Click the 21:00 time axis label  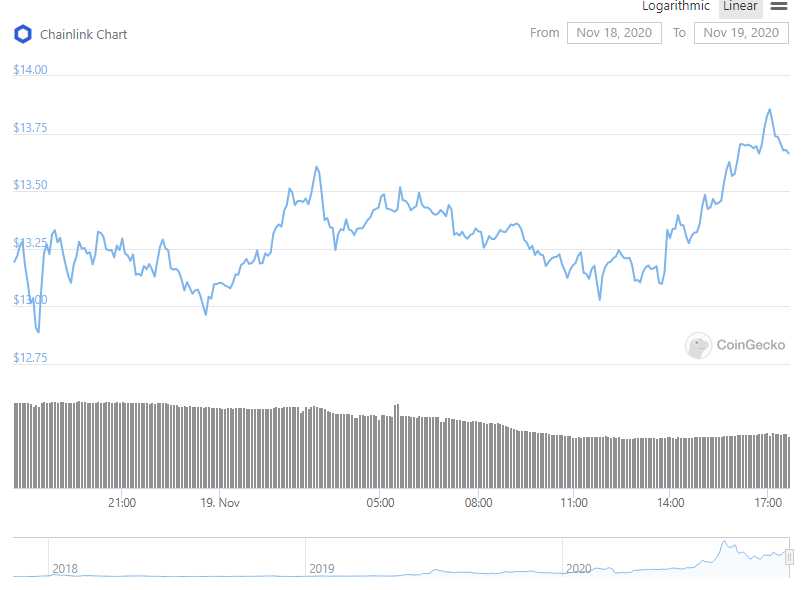(x=122, y=503)
